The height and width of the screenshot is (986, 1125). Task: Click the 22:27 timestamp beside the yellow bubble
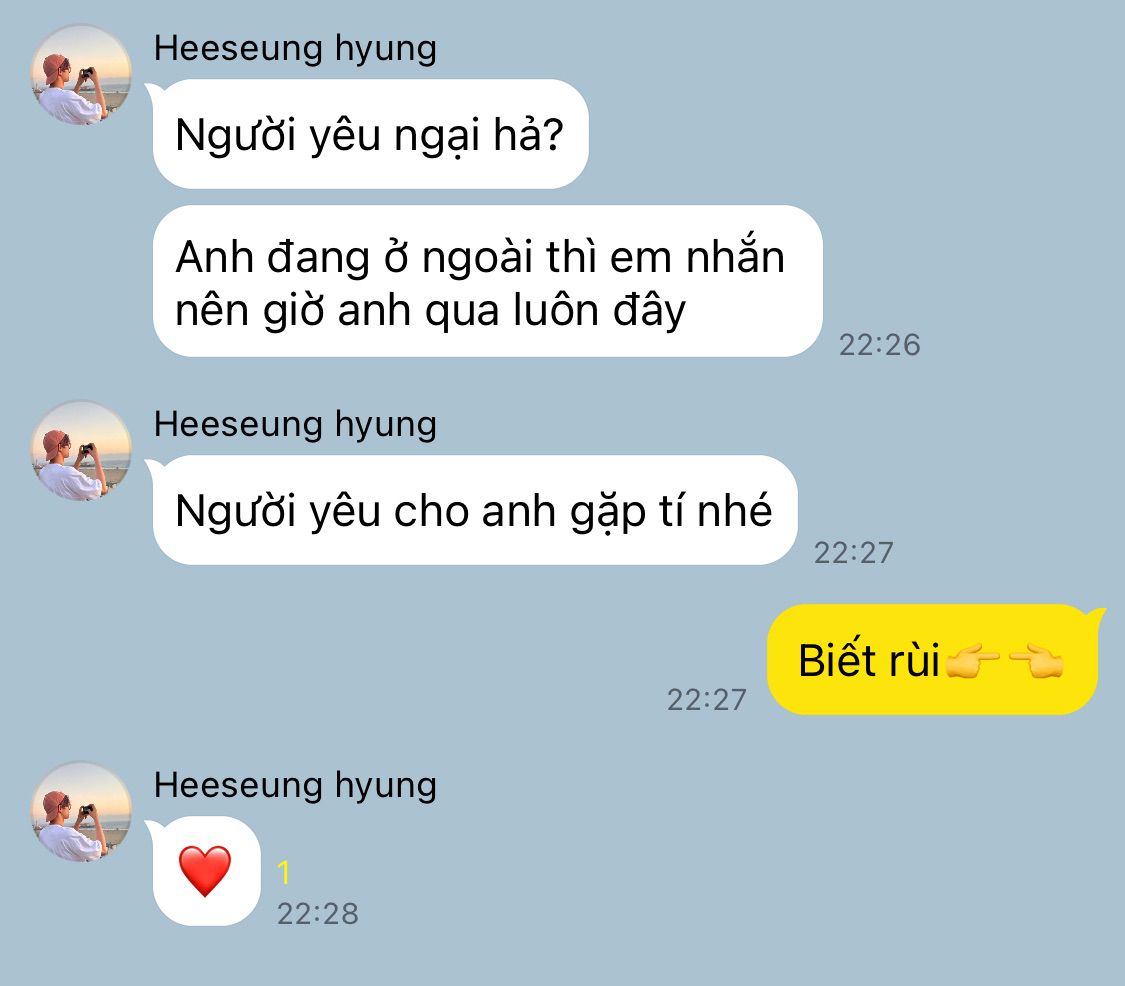(x=707, y=700)
